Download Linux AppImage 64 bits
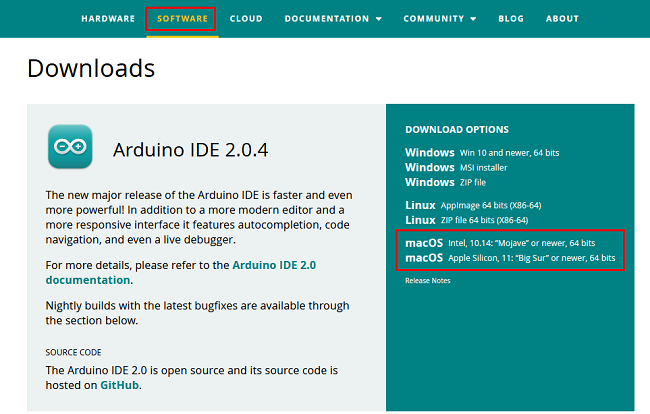 [471, 205]
